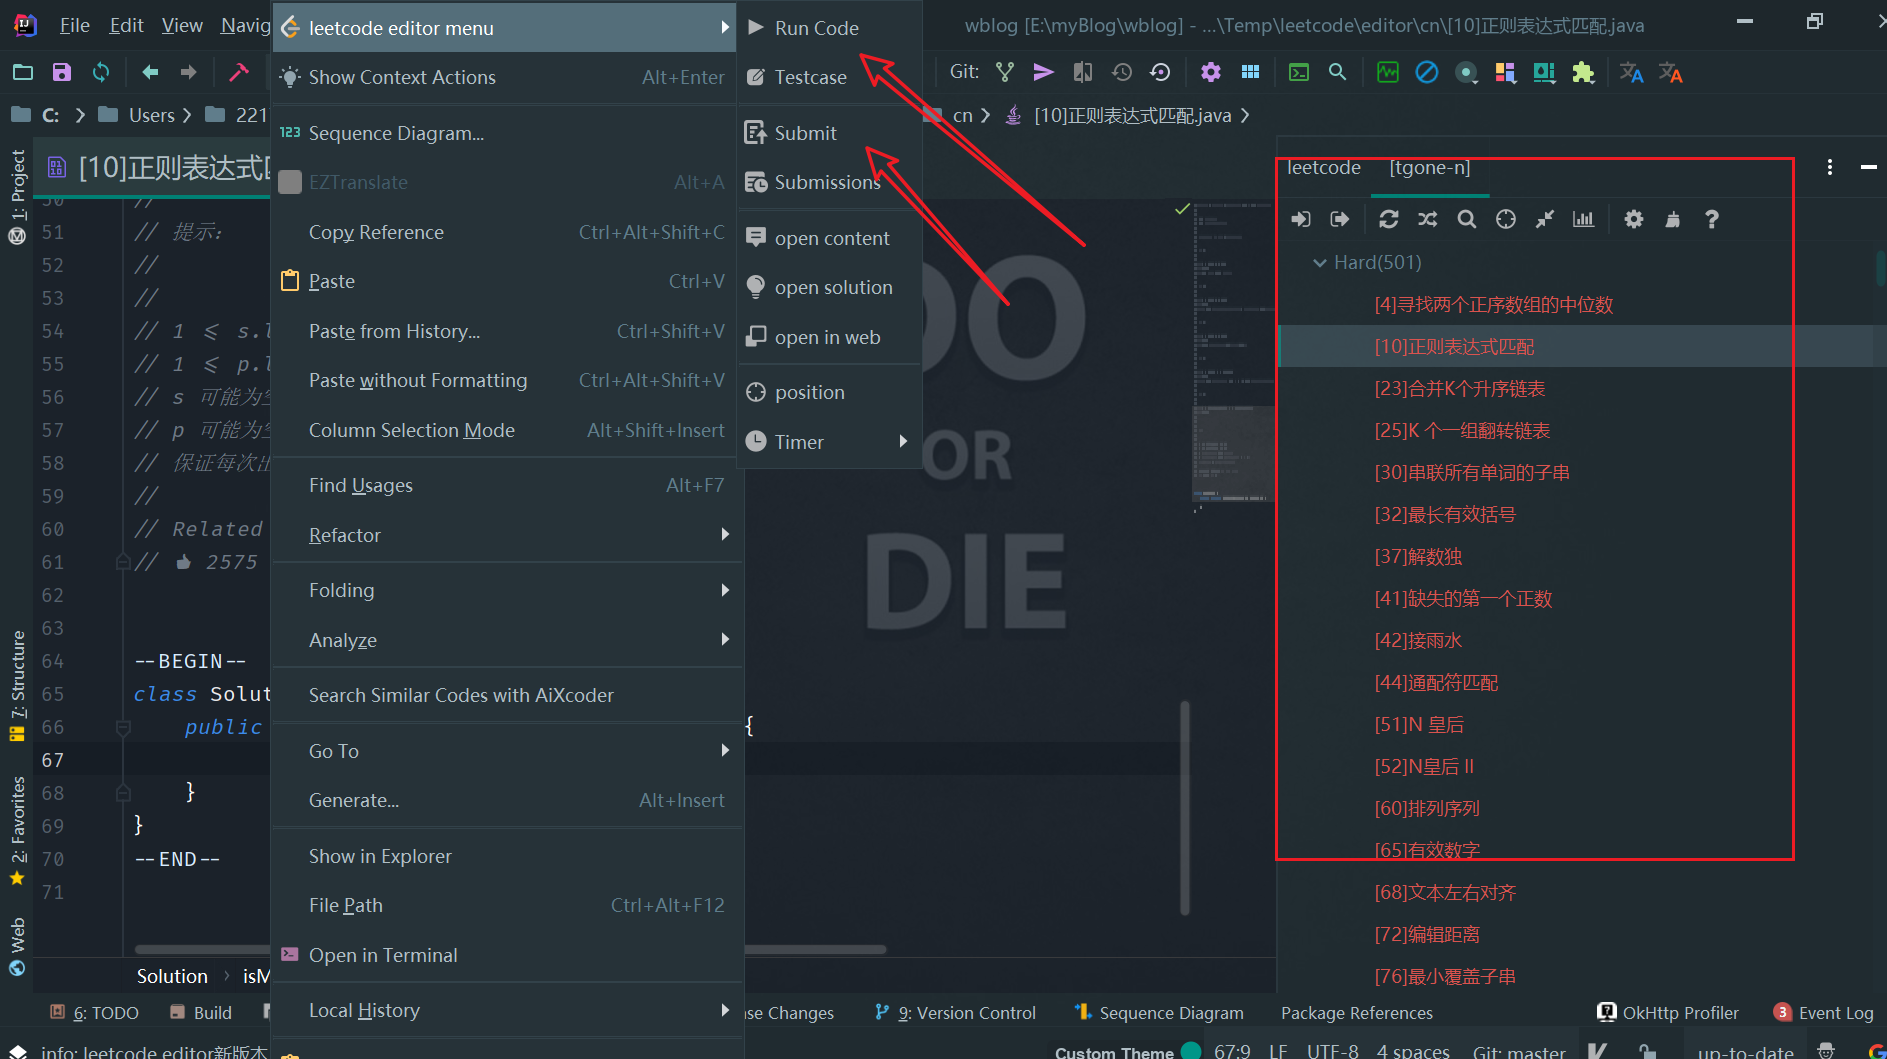Click the blue translate icon
Screen dimensions: 1887x1059
[x=1632, y=72]
